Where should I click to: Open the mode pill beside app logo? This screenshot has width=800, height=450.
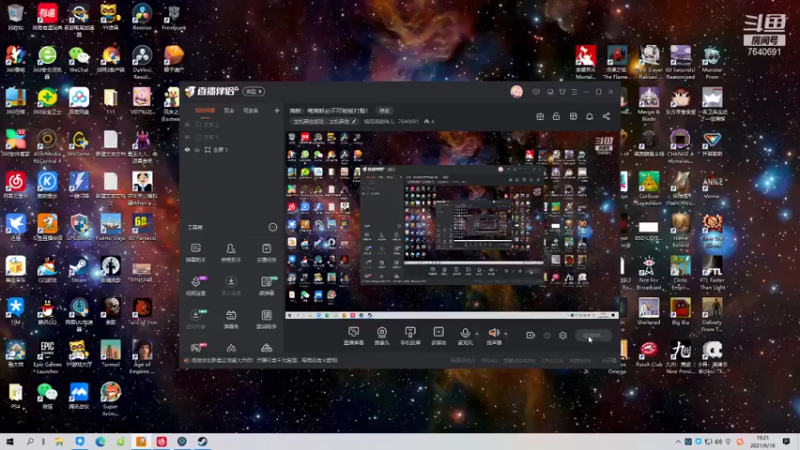click(x=254, y=91)
